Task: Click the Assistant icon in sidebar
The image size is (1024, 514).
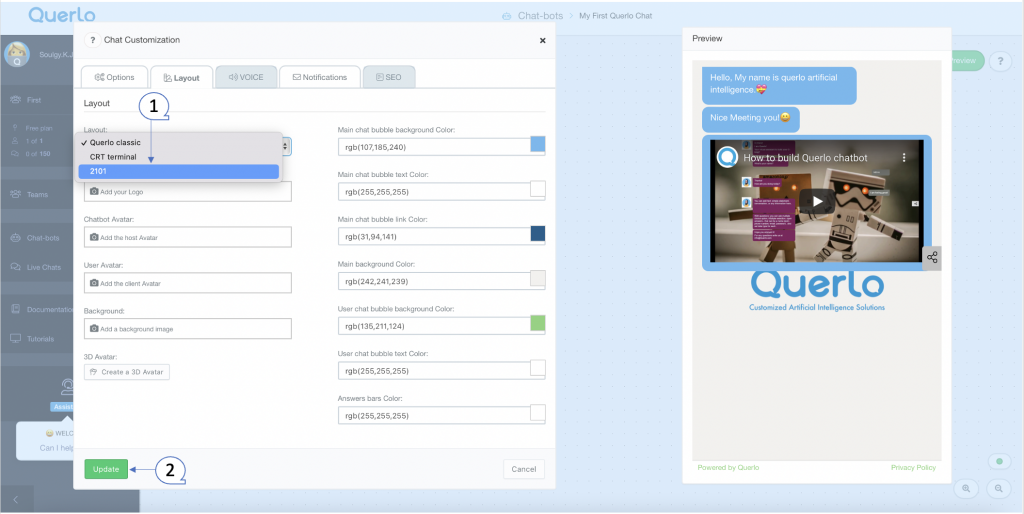Action: pos(67,387)
